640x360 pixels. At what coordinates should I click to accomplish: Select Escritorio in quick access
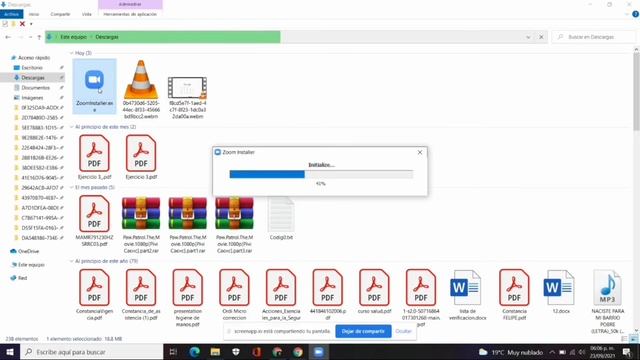(32, 68)
